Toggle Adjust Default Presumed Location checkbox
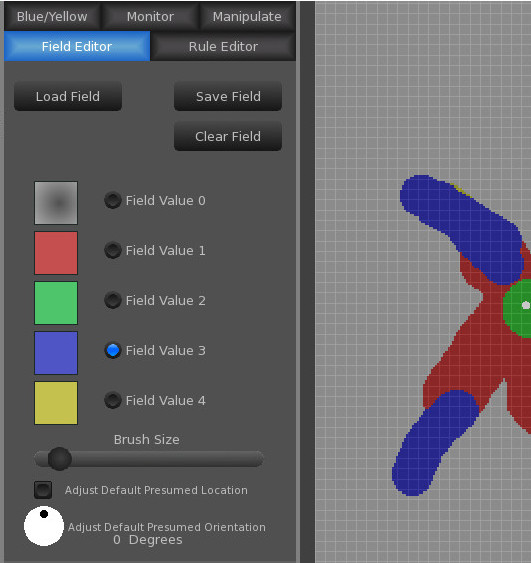The width and height of the screenshot is (531, 563). (43, 490)
